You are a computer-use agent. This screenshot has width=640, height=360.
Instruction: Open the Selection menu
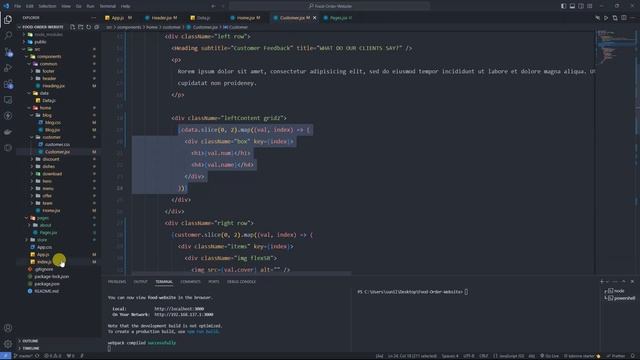47,6
